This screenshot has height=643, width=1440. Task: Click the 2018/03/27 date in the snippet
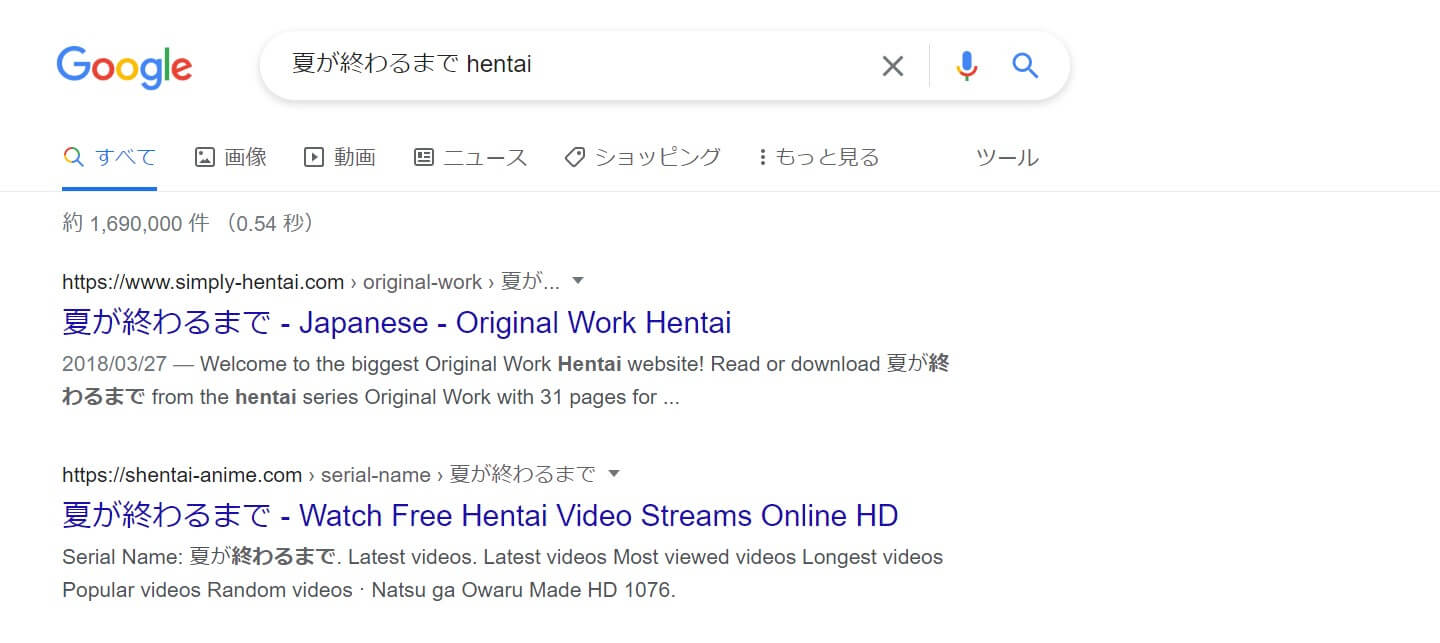(116, 364)
